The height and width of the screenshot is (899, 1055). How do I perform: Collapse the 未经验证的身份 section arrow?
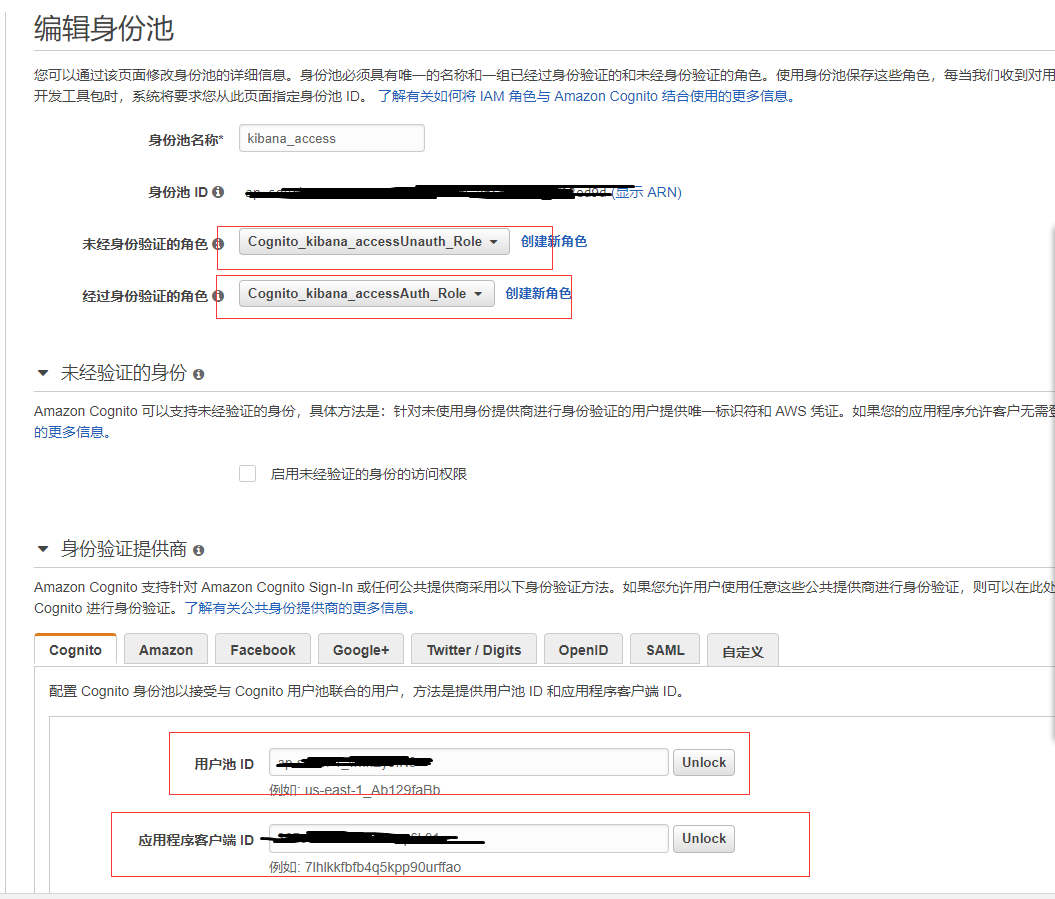coord(43,373)
